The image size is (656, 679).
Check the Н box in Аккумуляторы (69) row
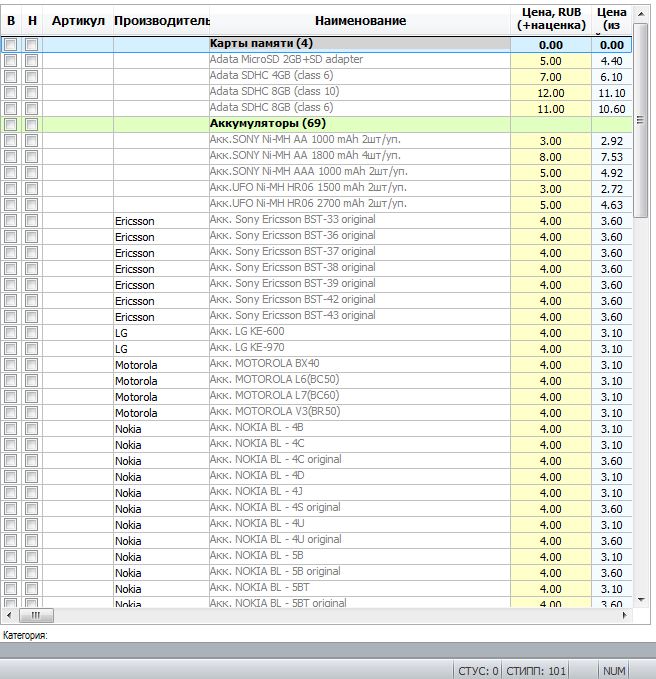(32, 125)
